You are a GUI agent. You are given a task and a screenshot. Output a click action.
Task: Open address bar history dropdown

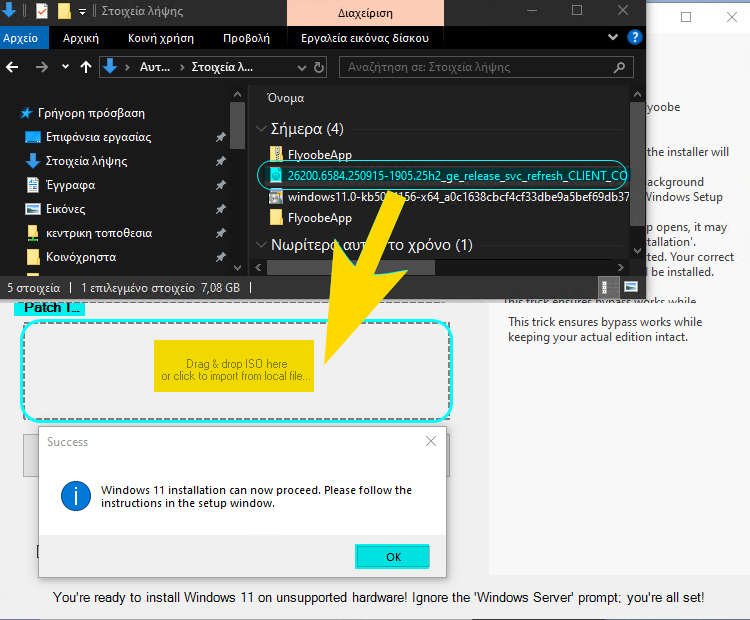(x=302, y=67)
